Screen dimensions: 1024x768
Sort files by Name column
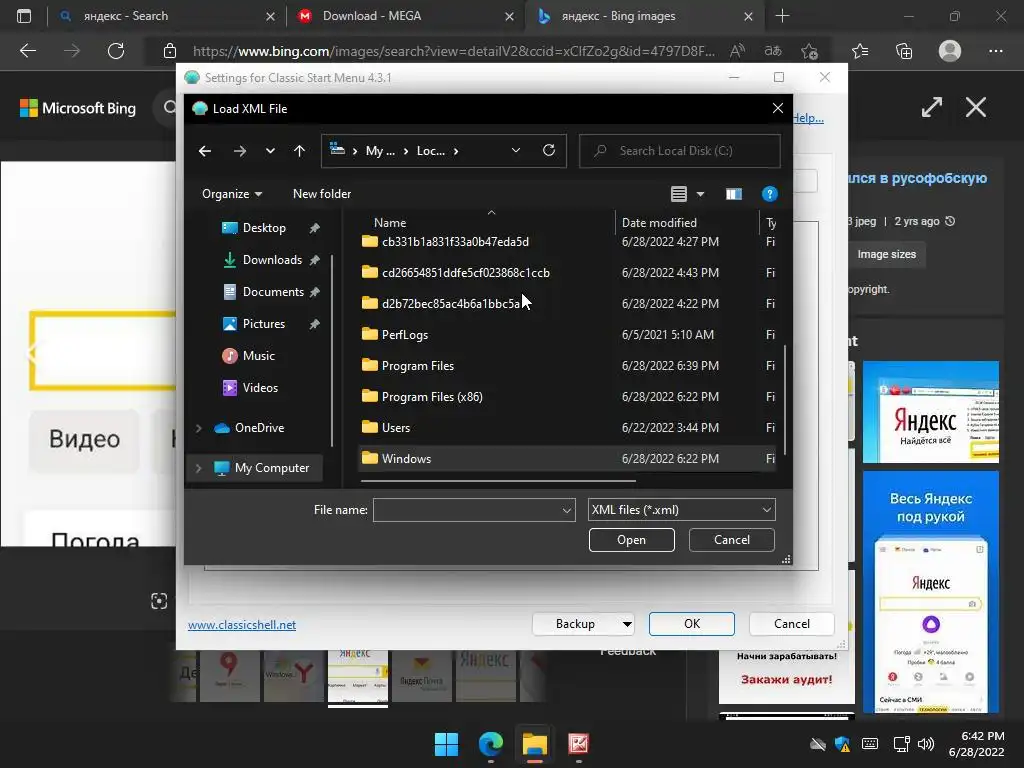(x=390, y=223)
